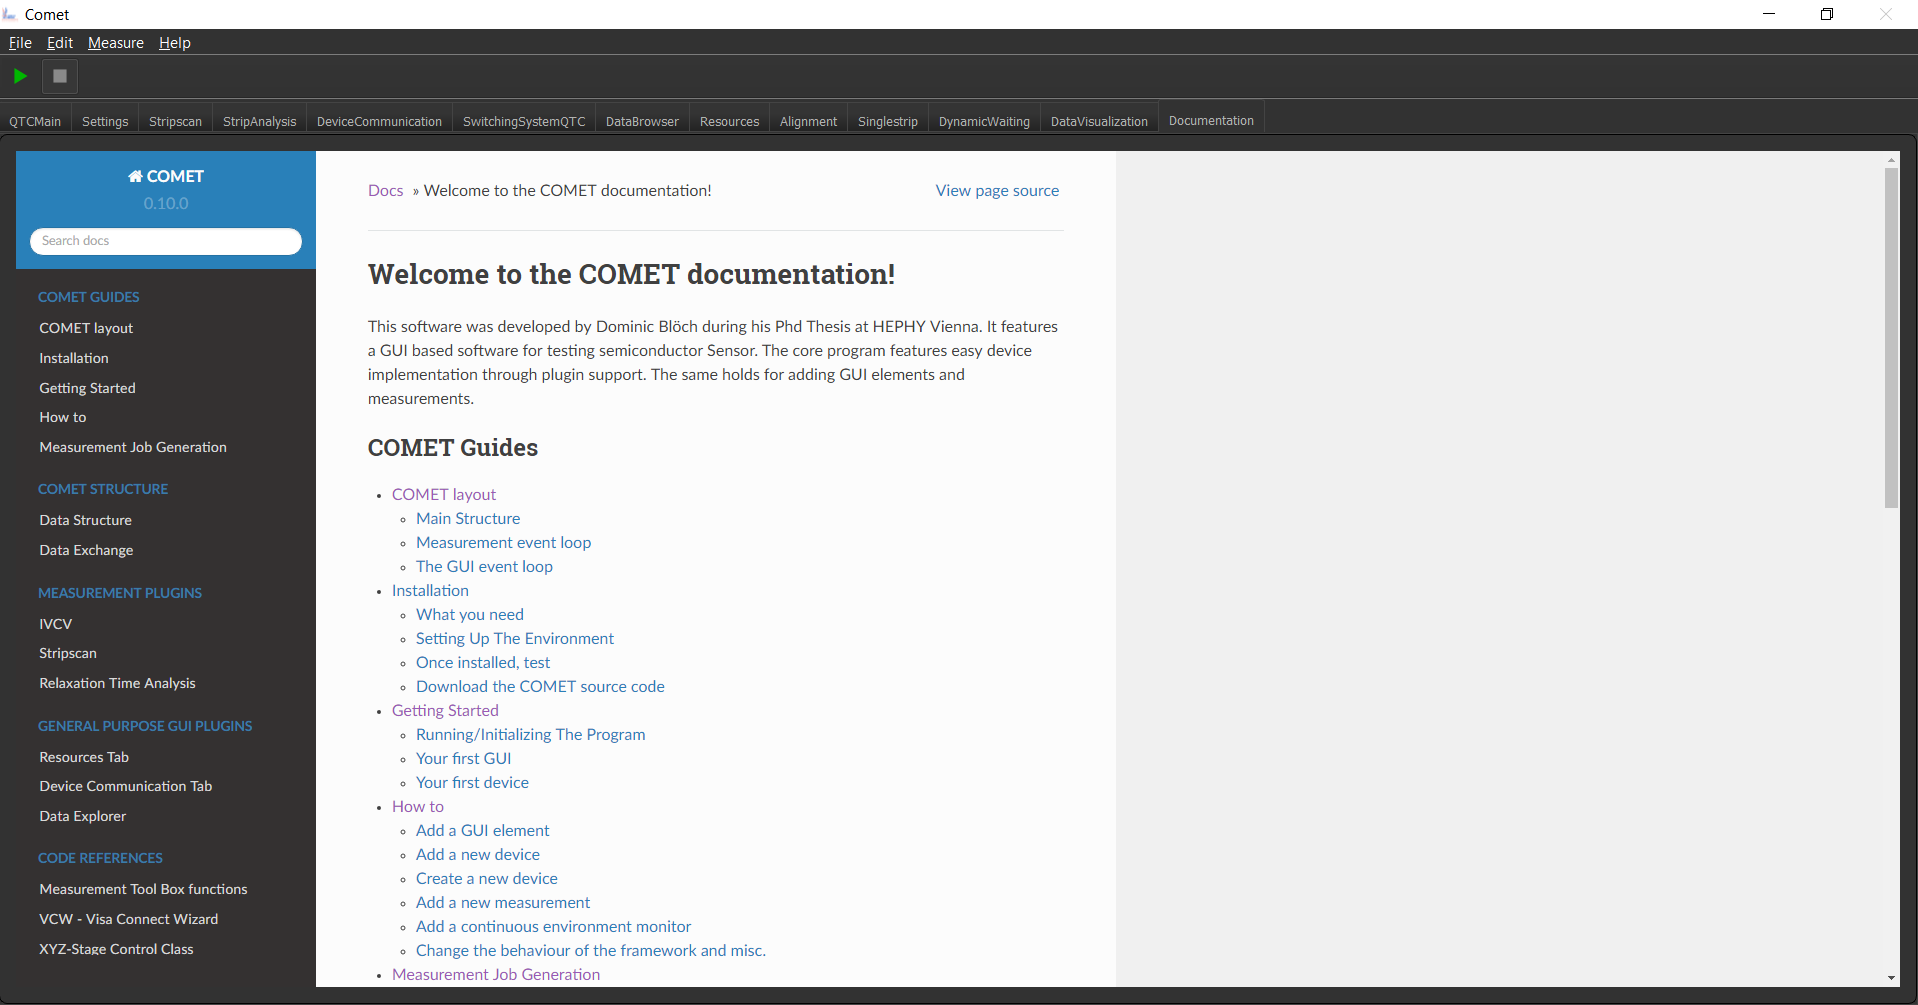Open What you need link
This screenshot has width=1918, height=1005.
[x=470, y=615]
